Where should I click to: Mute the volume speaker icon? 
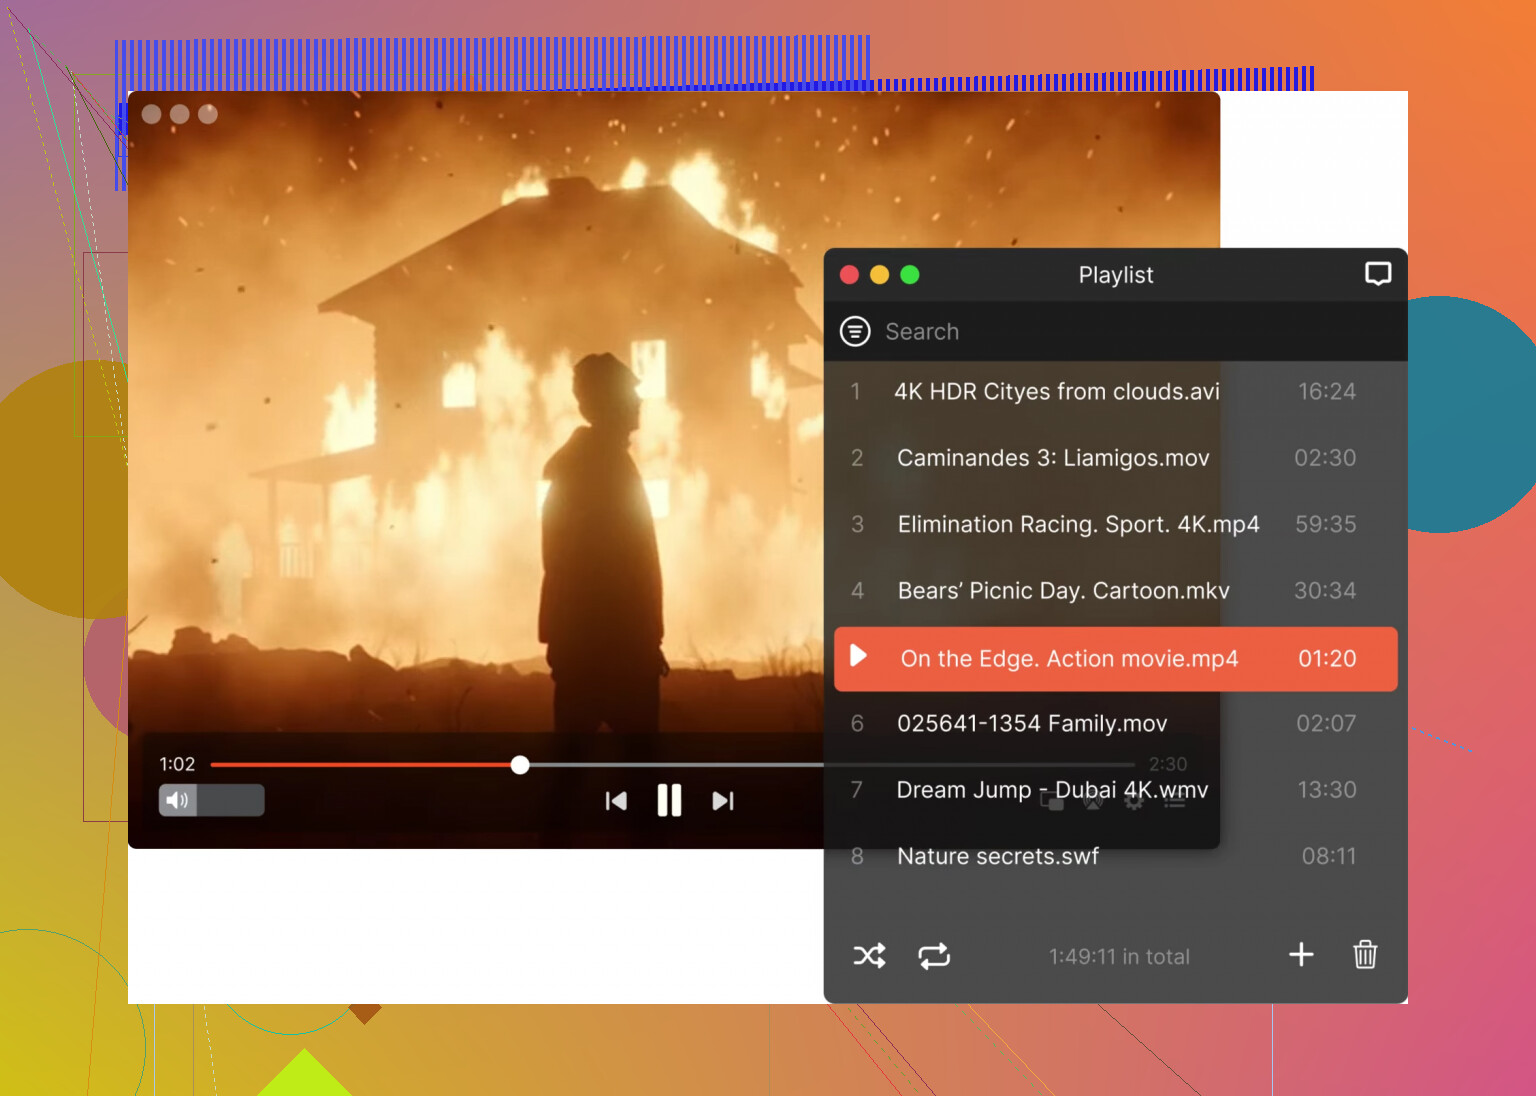pos(177,800)
